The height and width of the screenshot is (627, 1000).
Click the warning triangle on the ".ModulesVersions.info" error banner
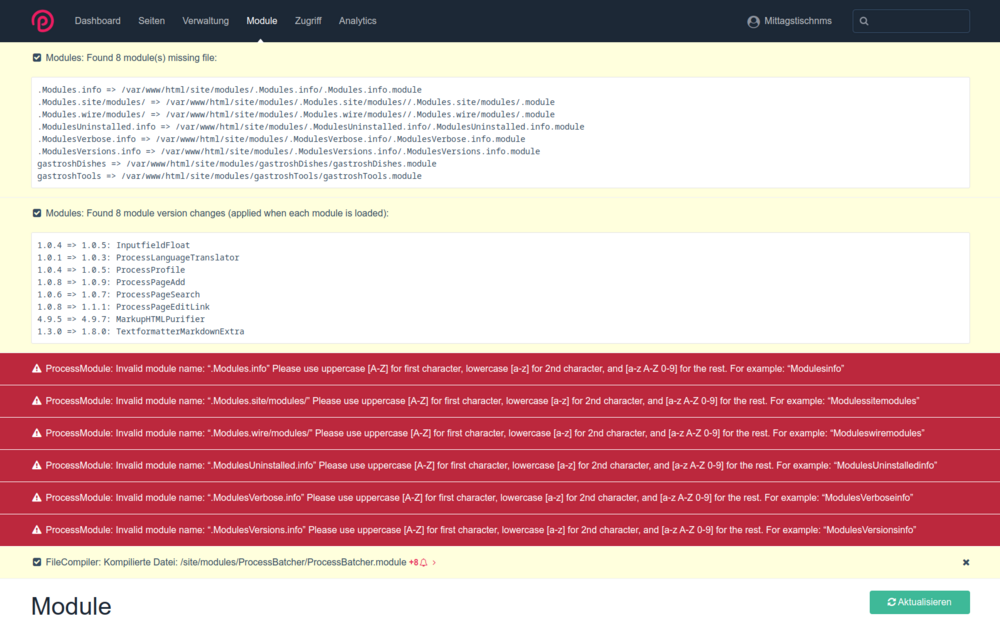pos(37,530)
